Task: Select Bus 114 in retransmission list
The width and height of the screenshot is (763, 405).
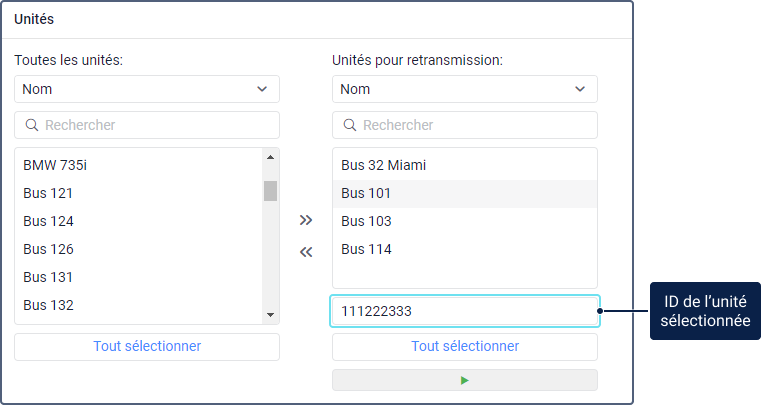Action: 366,249
